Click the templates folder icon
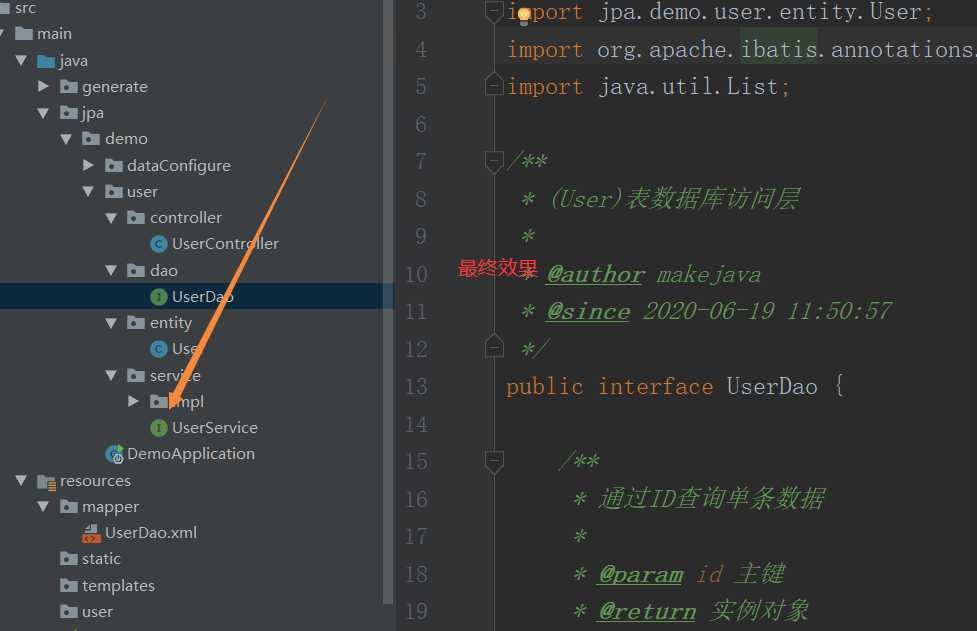This screenshot has width=977, height=631. click(x=69, y=586)
